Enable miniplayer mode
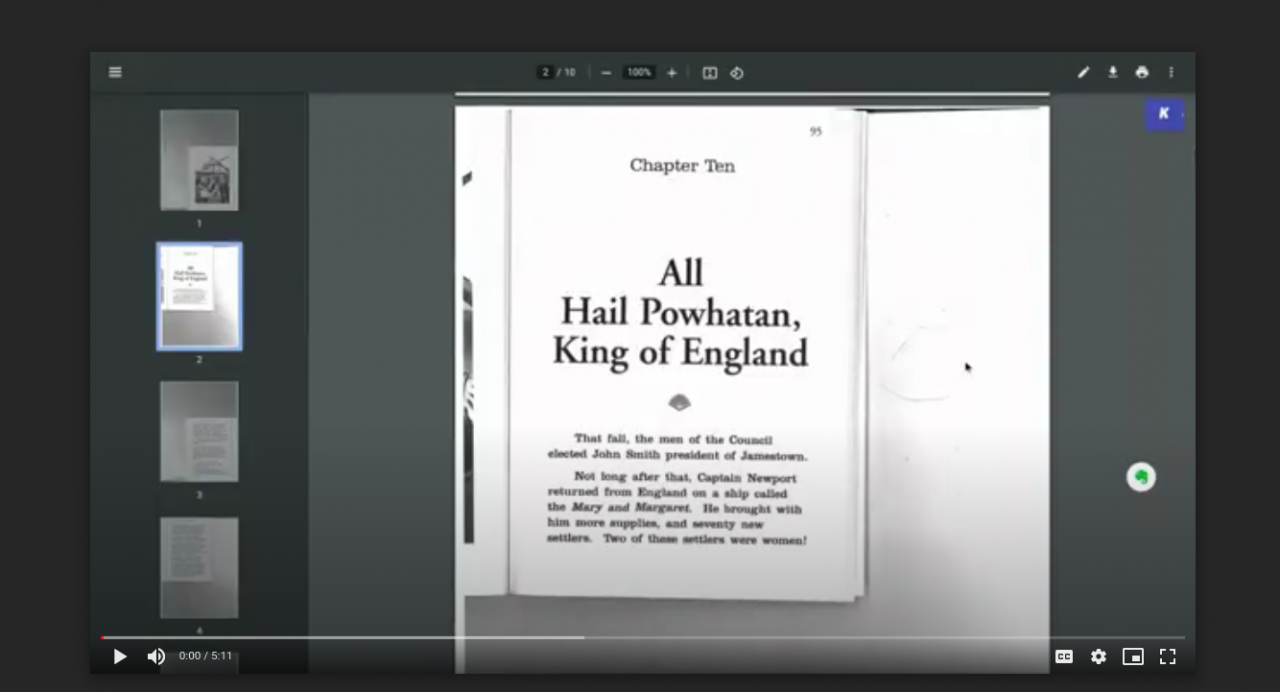The width and height of the screenshot is (1280, 692). [x=1133, y=656]
